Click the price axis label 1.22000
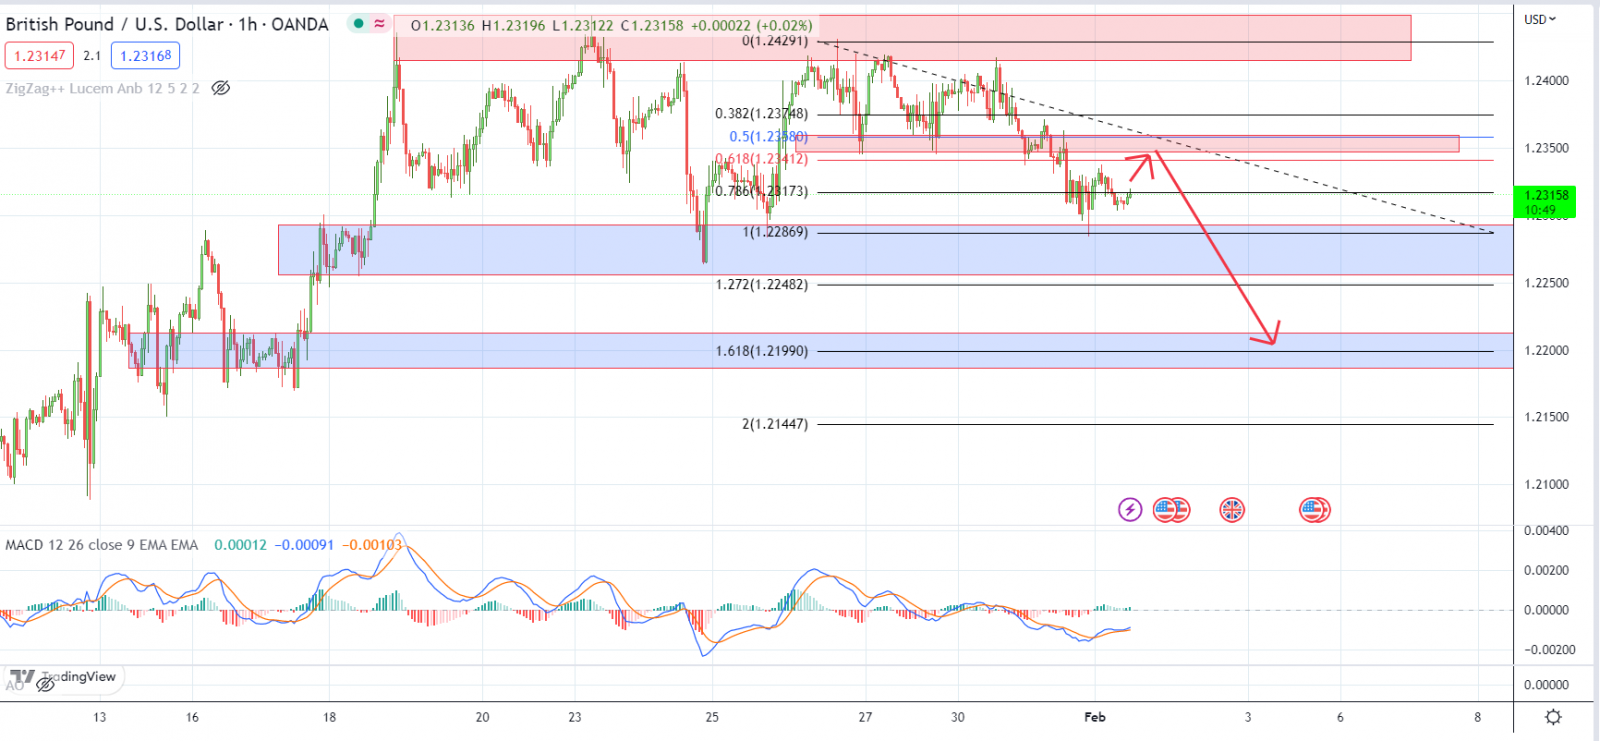1600x741 pixels. point(1546,351)
